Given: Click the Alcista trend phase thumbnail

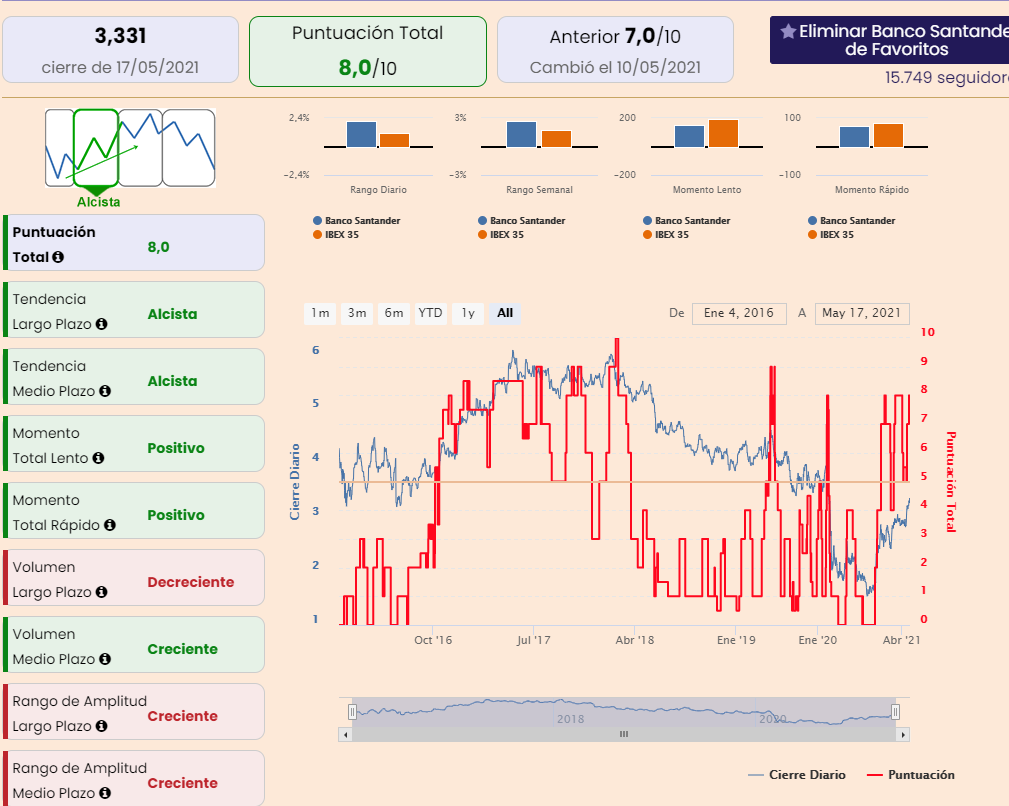Looking at the screenshot, I should (x=97, y=148).
